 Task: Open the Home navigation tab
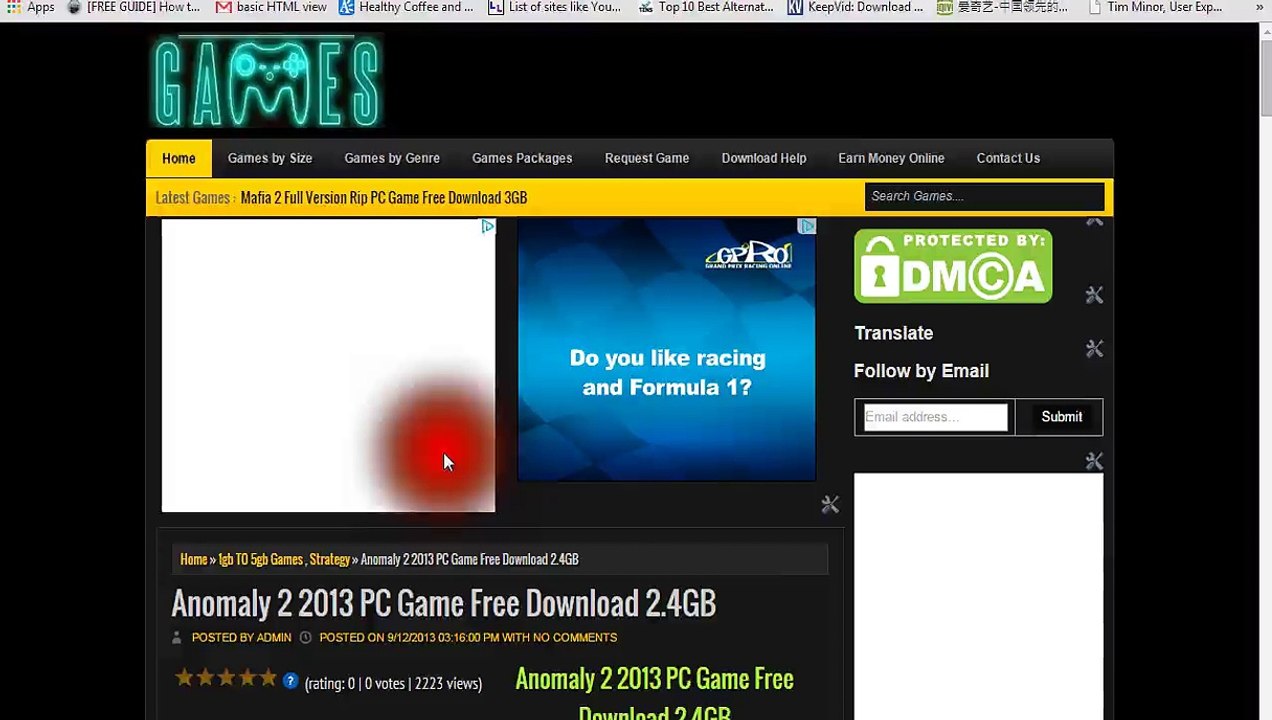pyautogui.click(x=179, y=158)
